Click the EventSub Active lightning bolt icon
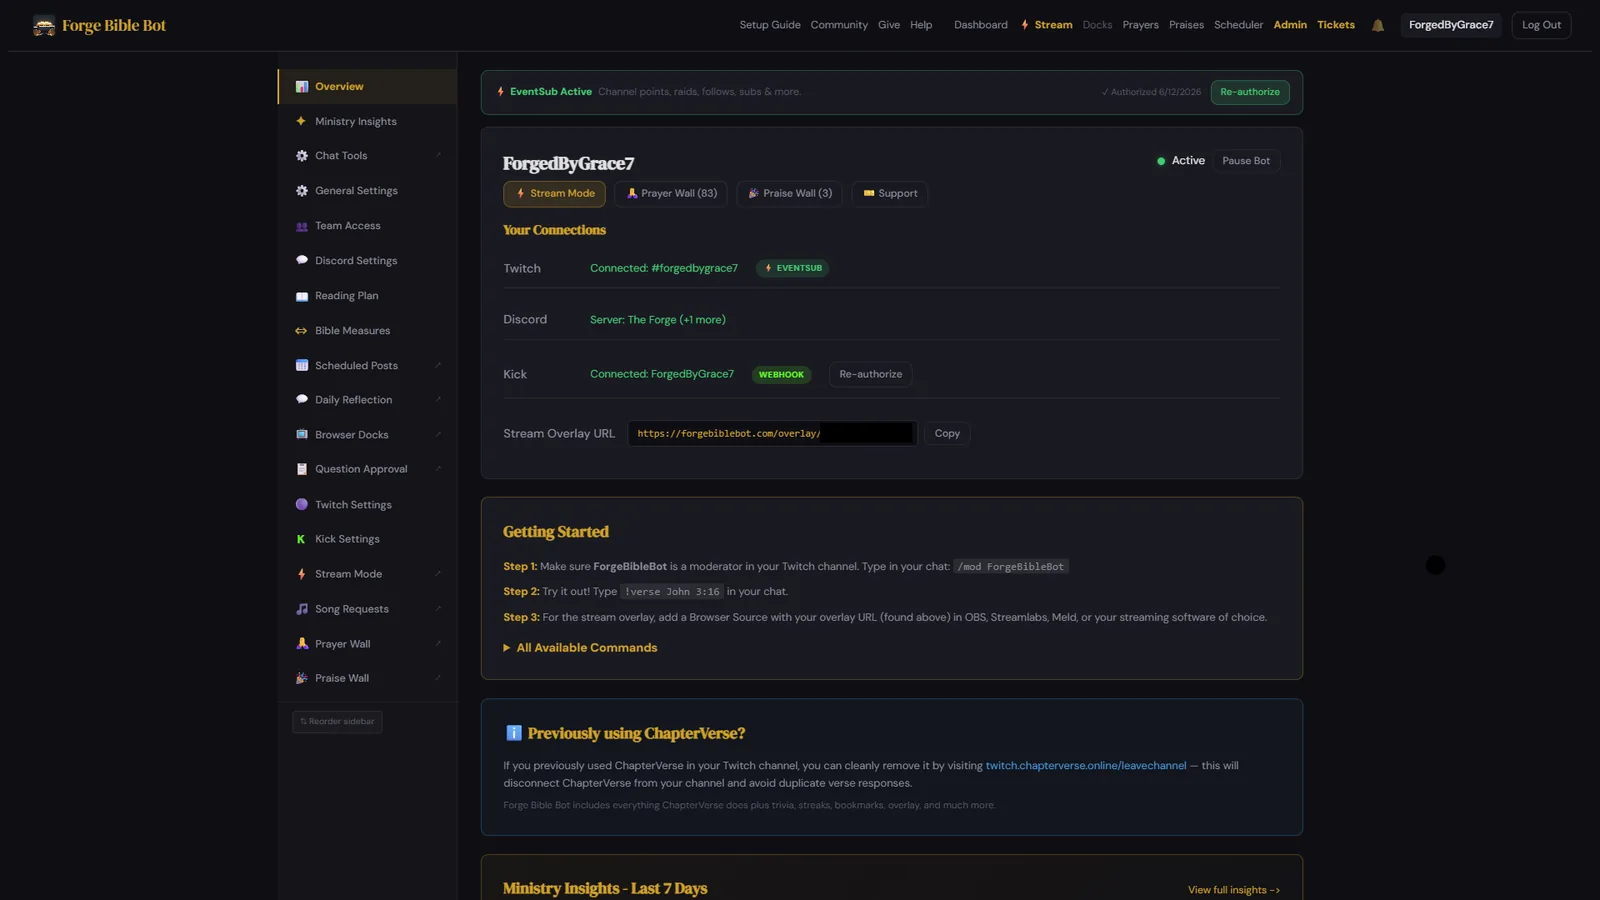 [x=501, y=92]
